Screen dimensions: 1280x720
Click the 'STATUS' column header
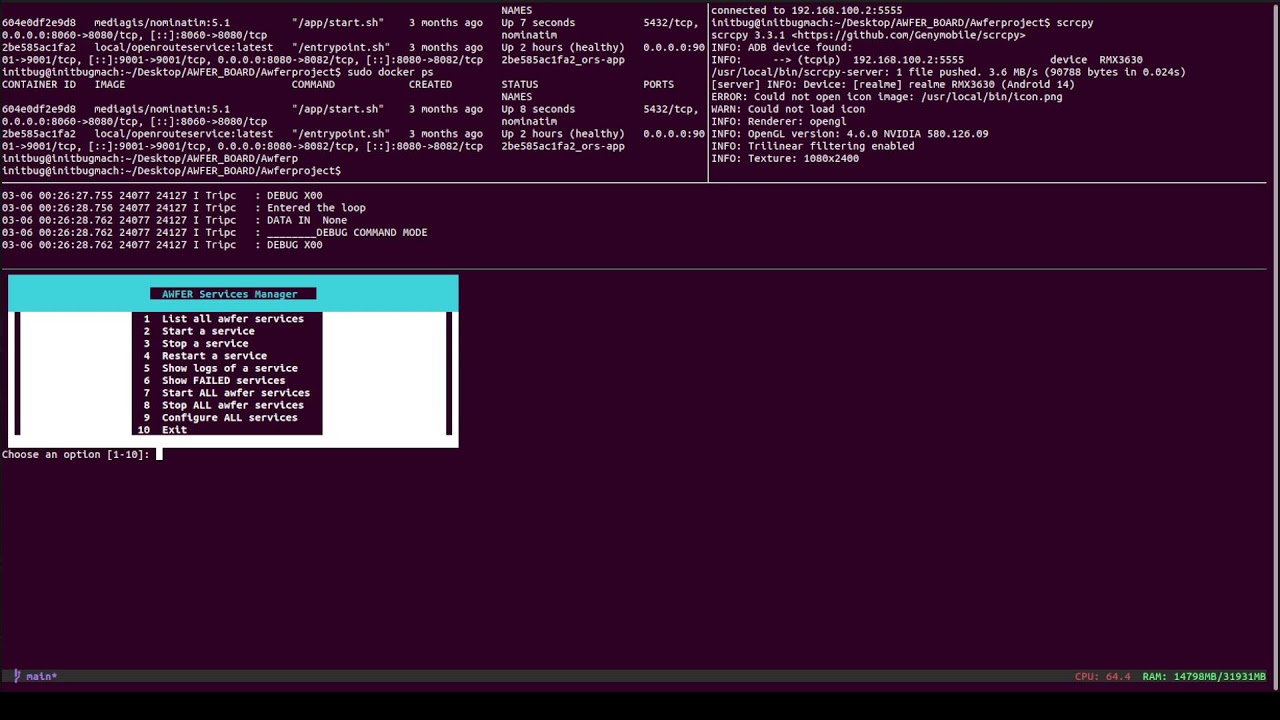[520, 84]
